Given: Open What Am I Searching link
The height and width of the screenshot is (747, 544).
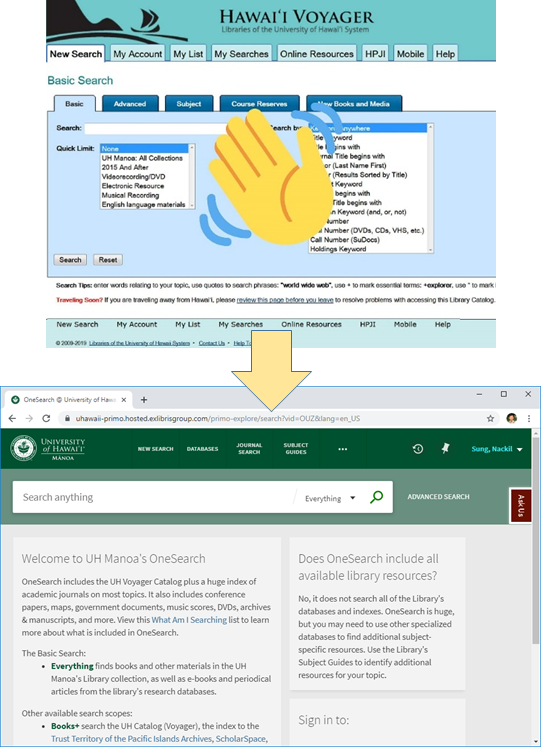Looking at the screenshot, I should [189, 620].
